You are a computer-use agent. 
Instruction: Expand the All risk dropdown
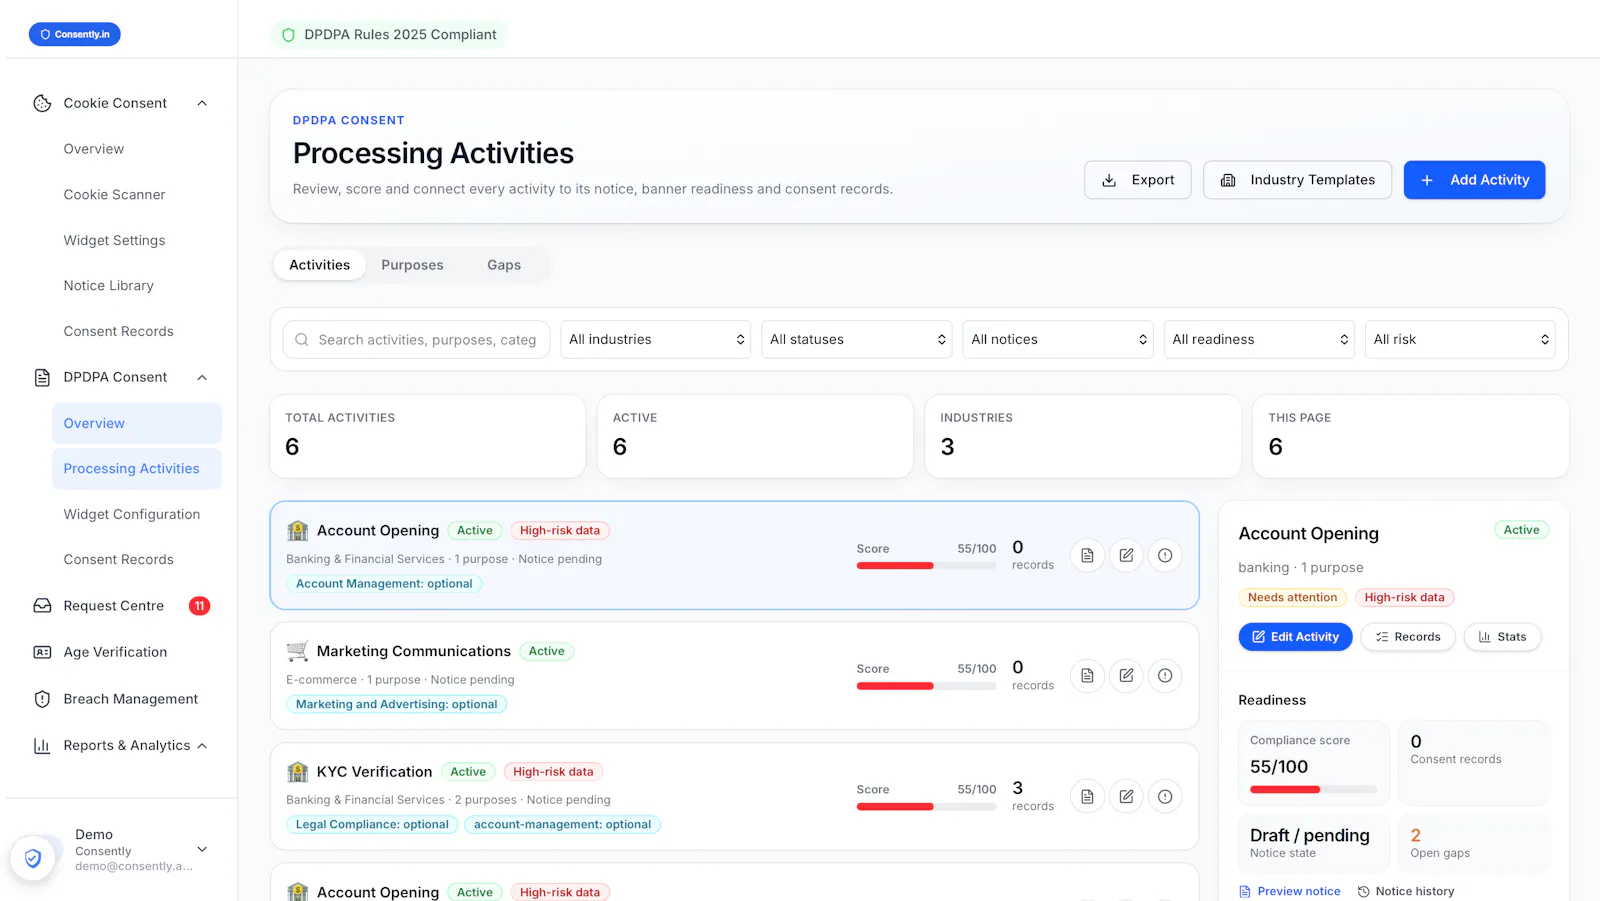(x=1460, y=339)
